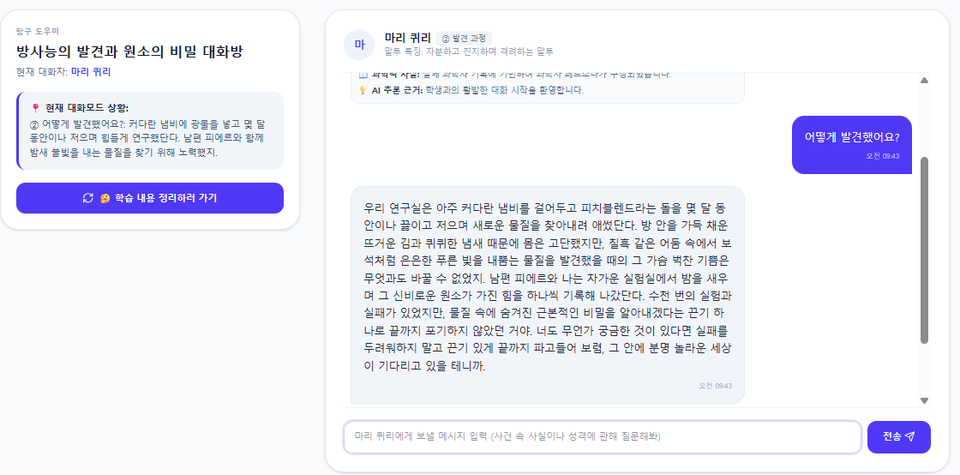This screenshot has height=475, width=960.
Task: Click the chat scrollbar up arrow
Action: click(924, 80)
